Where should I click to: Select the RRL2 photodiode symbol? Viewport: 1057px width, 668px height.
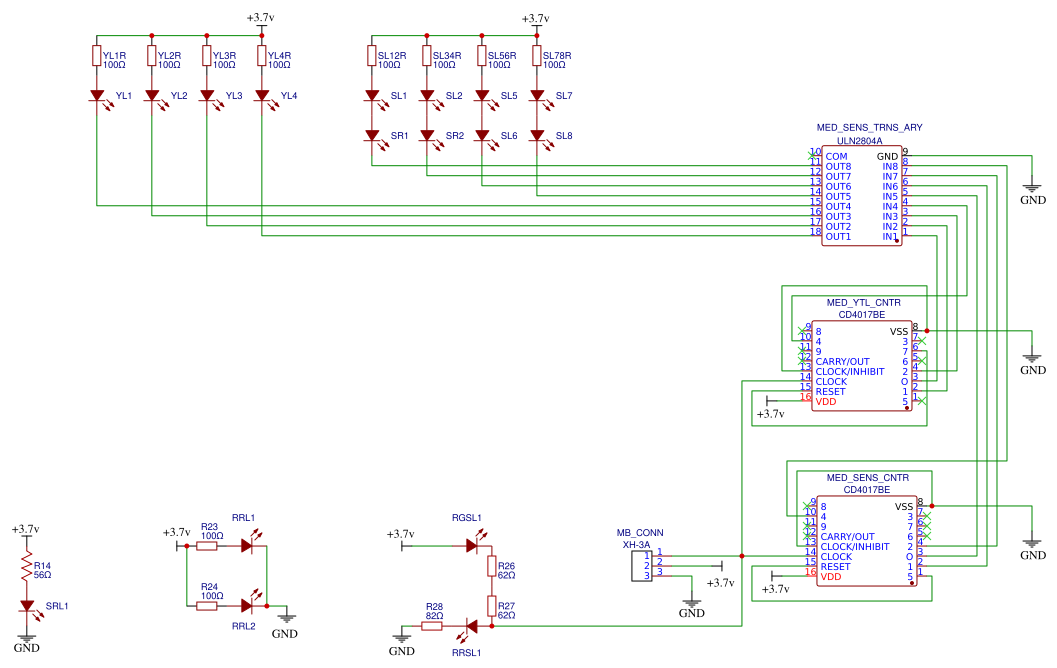tap(247, 602)
